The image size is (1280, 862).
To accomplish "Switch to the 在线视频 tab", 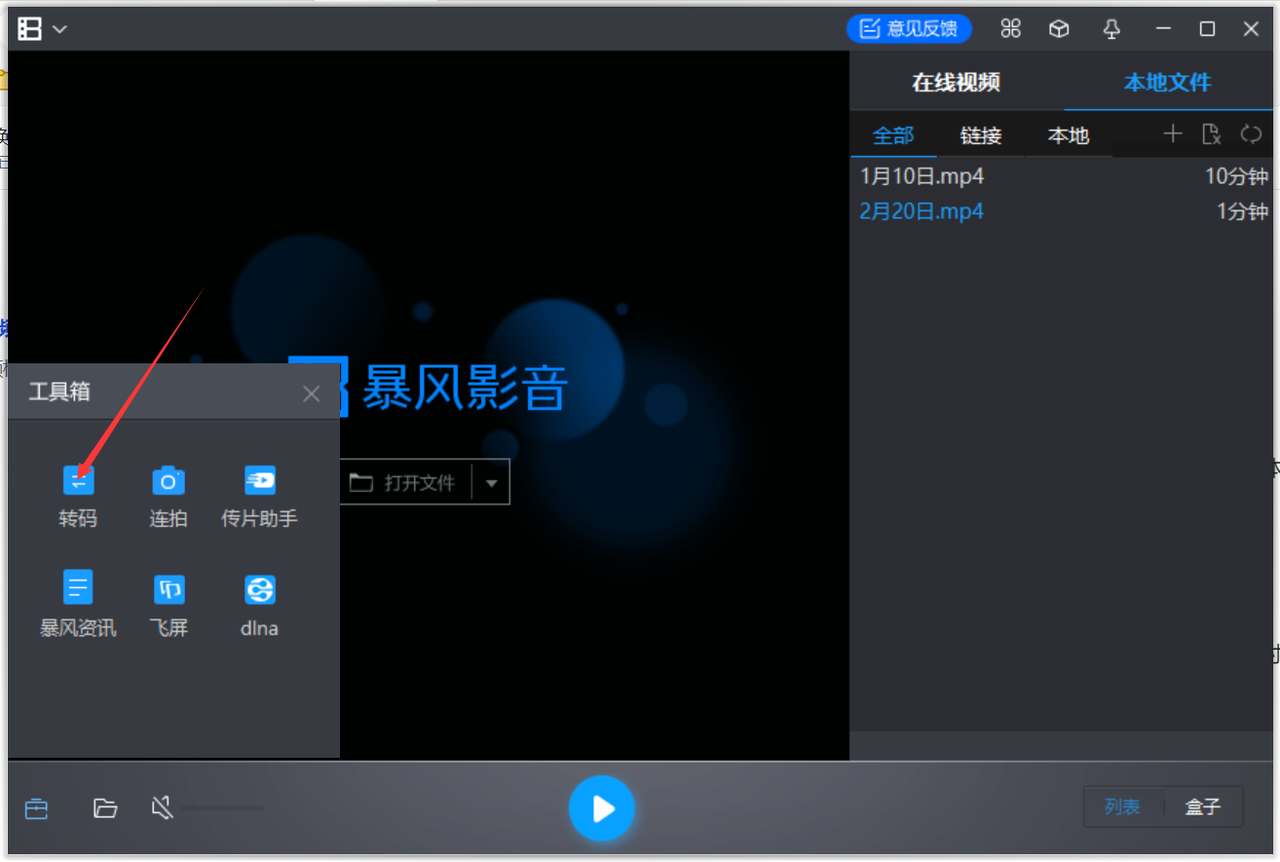I will tap(956, 82).
